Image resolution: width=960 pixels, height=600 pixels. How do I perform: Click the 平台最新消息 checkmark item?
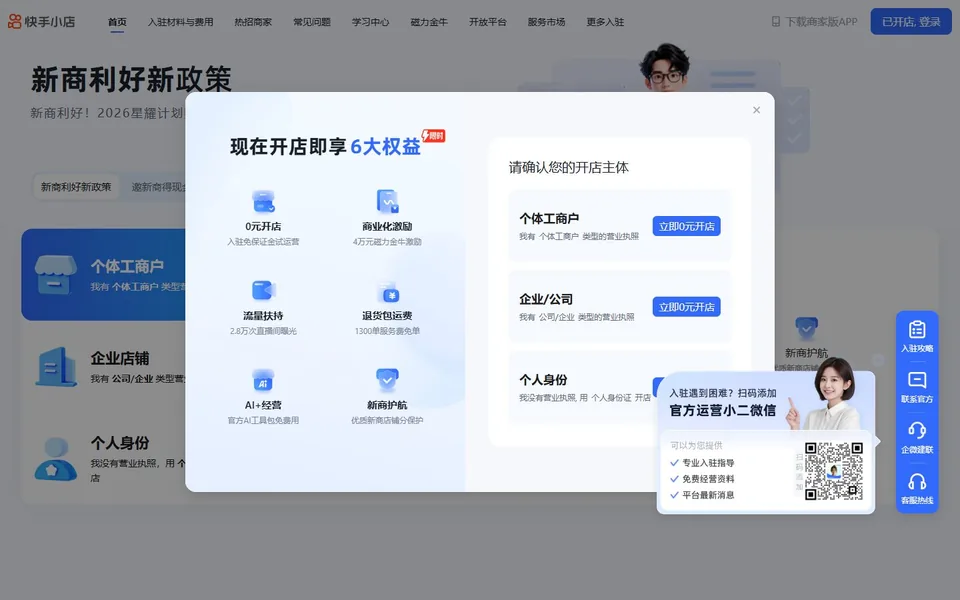(x=702, y=495)
